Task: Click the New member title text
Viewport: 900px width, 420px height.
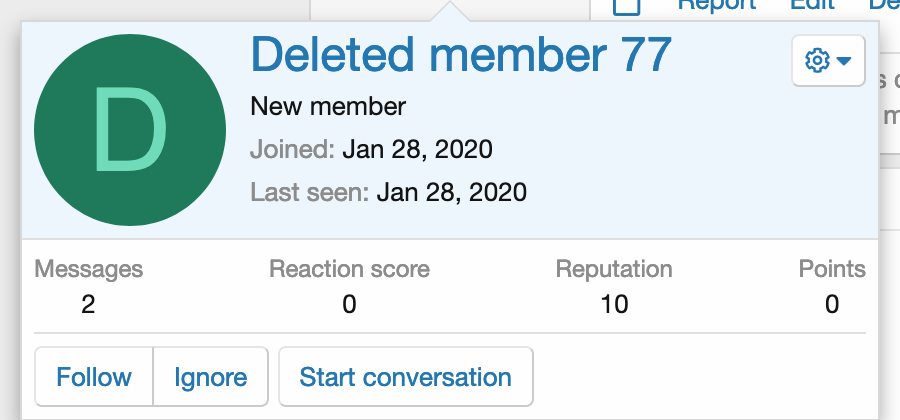Action: [328, 106]
